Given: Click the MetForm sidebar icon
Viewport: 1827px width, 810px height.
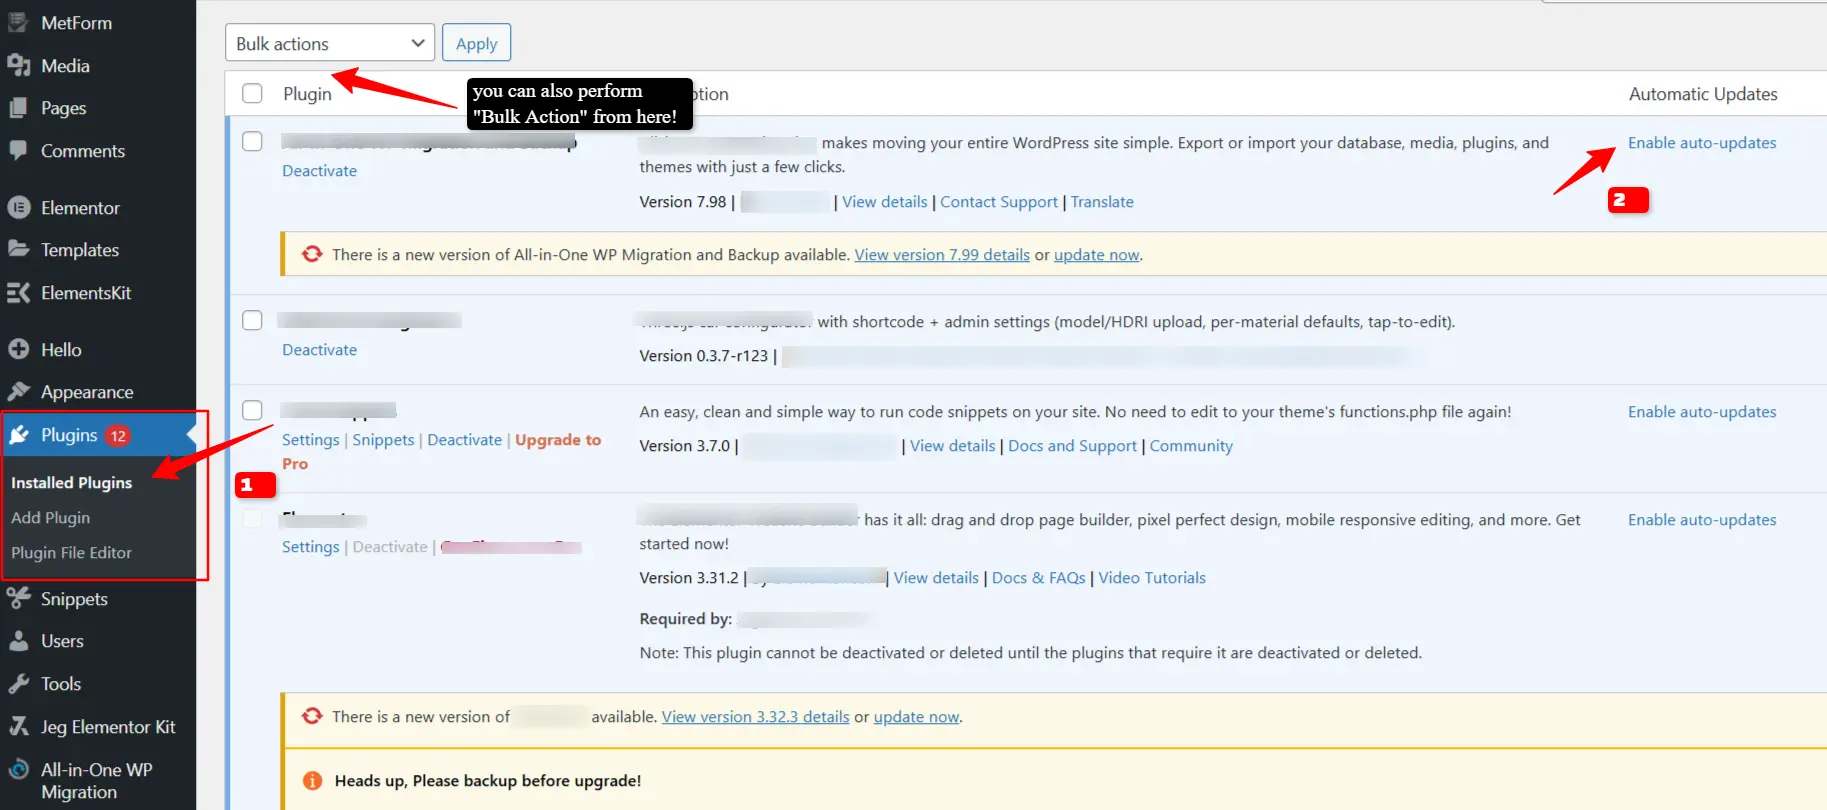Looking at the screenshot, I should point(18,22).
